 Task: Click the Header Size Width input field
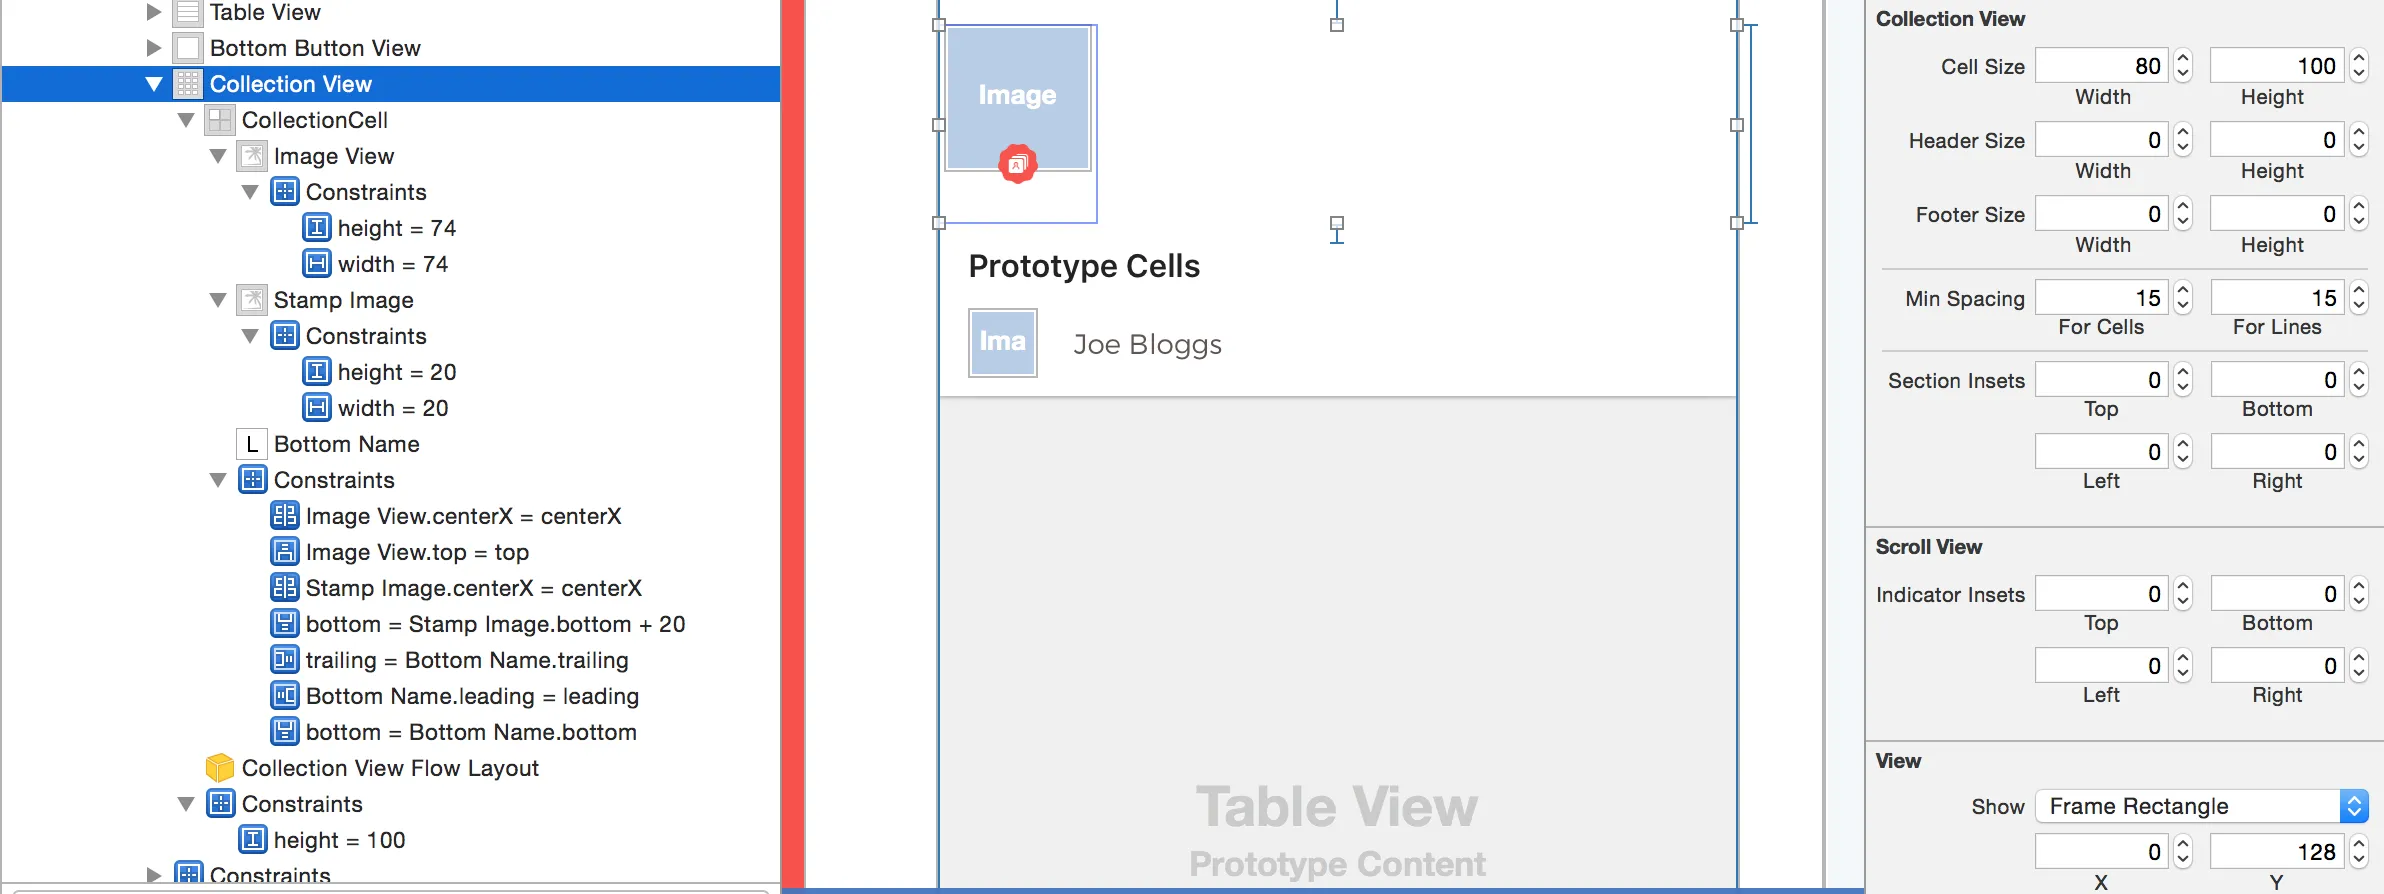(x=2101, y=140)
